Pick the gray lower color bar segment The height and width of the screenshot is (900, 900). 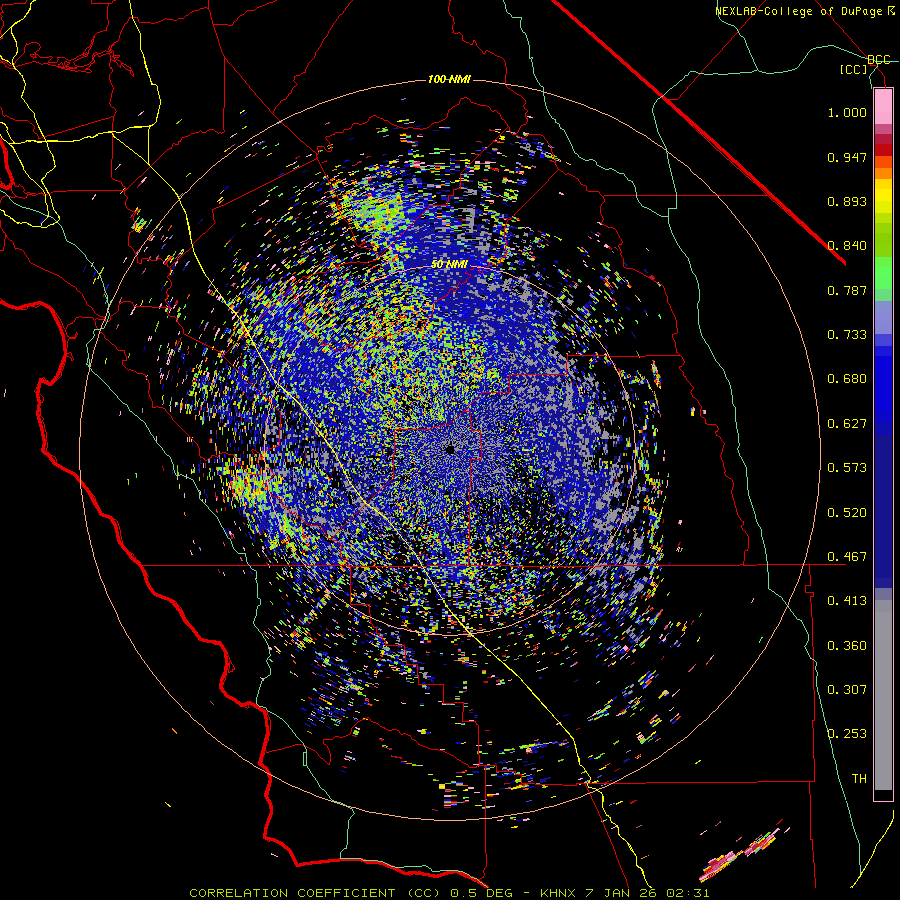point(883,695)
